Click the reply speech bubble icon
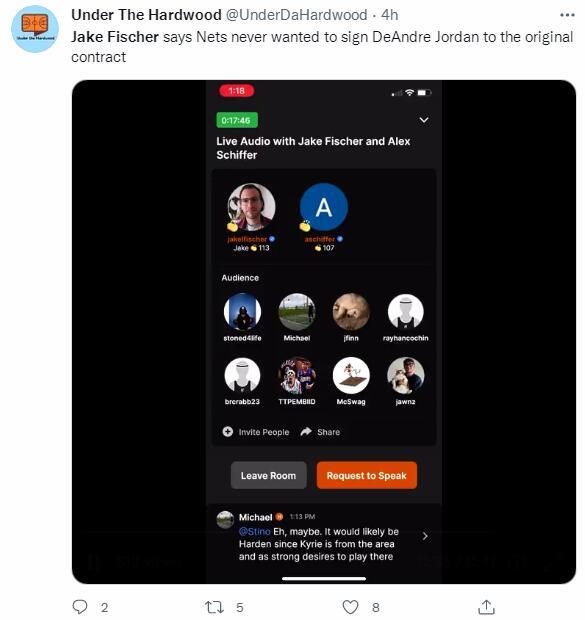The height and width of the screenshot is (620, 585). pos(80,607)
